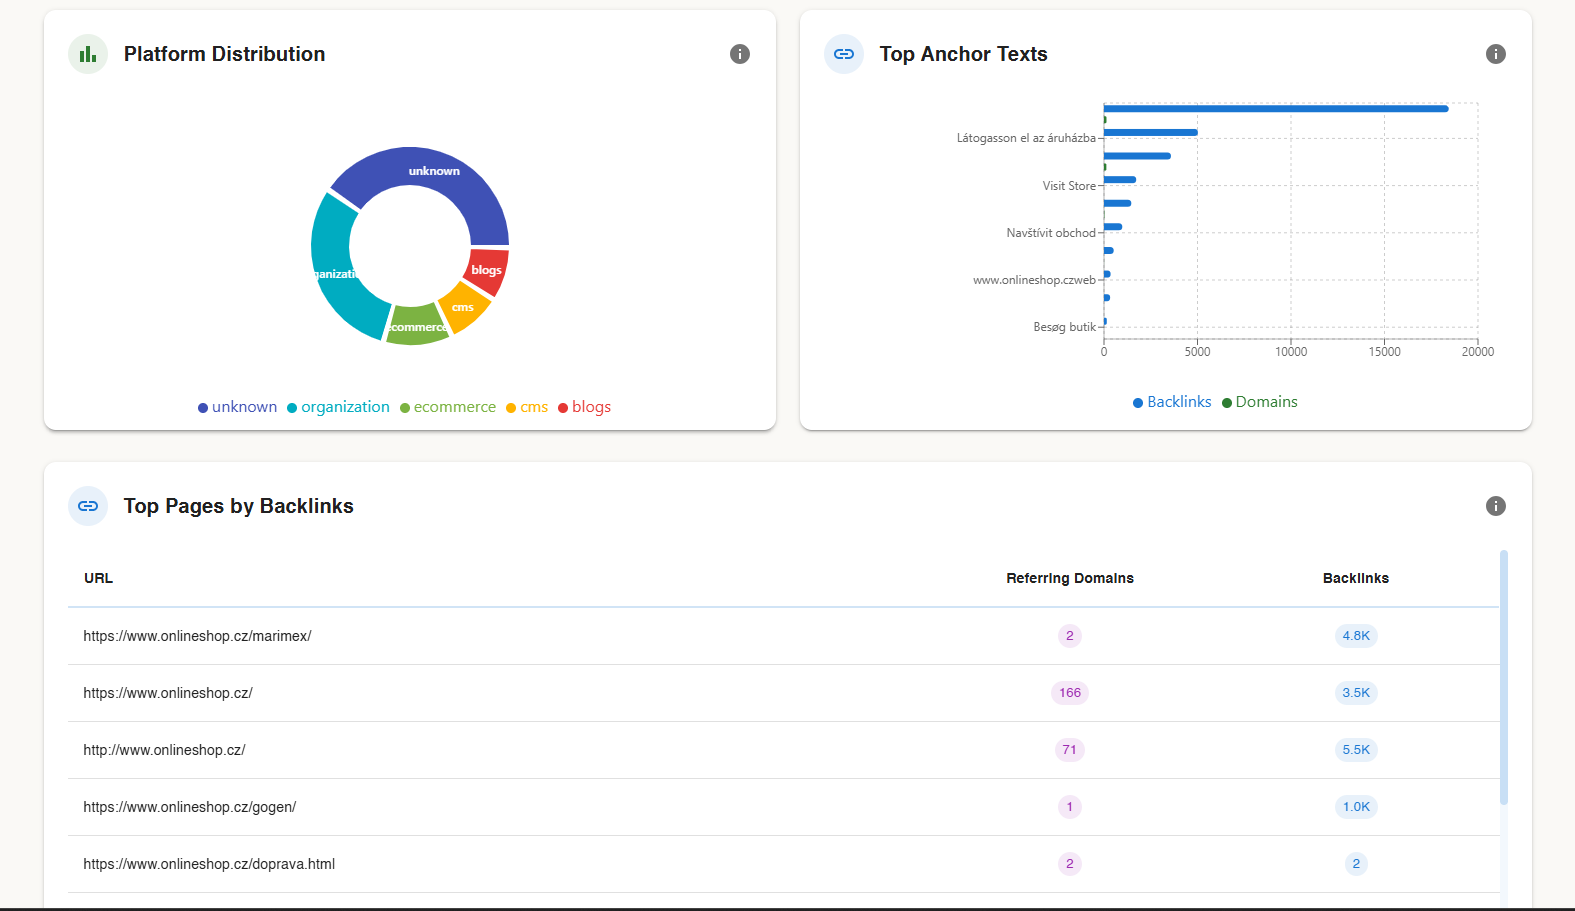Toggle the Backlinks legend in anchor chart
Viewport: 1575px width, 911px height.
point(1172,402)
